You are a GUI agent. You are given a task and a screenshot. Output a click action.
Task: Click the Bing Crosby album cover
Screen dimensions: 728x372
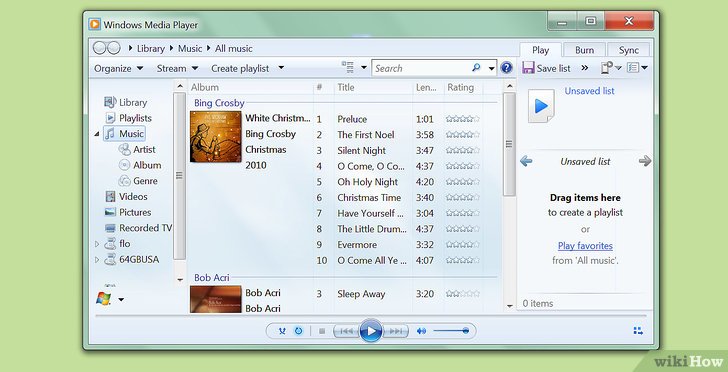[215, 137]
